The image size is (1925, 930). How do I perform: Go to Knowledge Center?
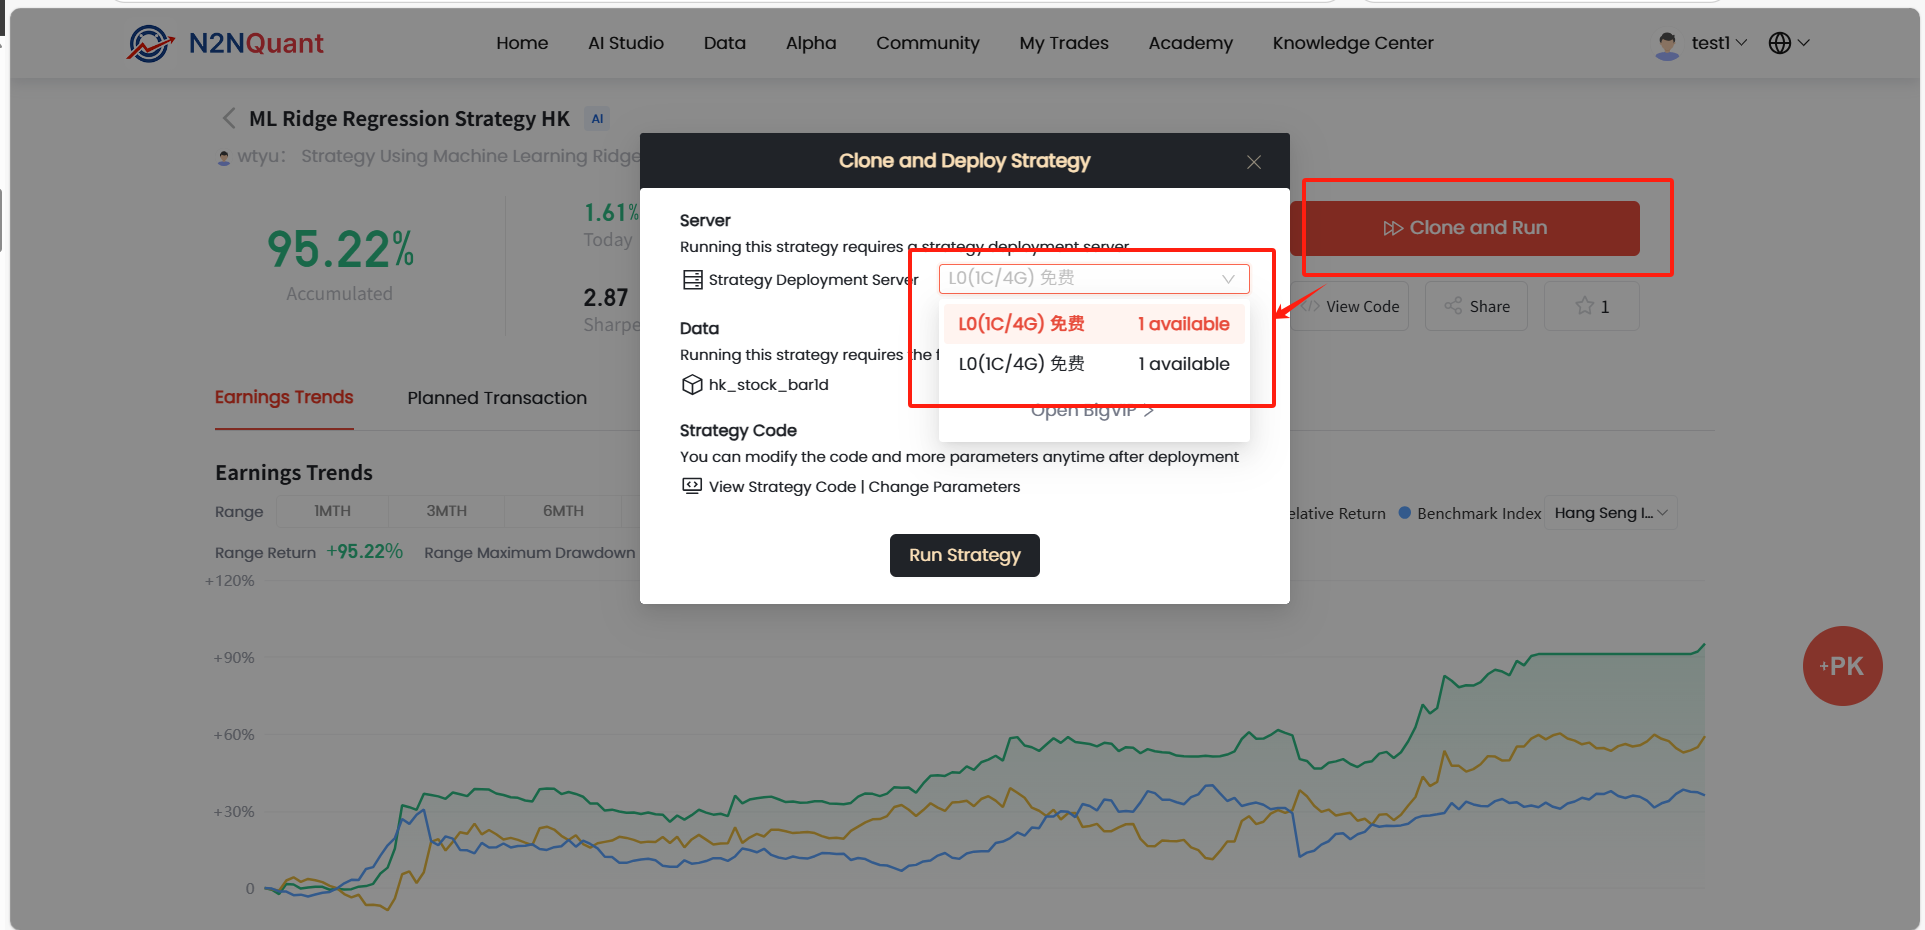coord(1353,43)
